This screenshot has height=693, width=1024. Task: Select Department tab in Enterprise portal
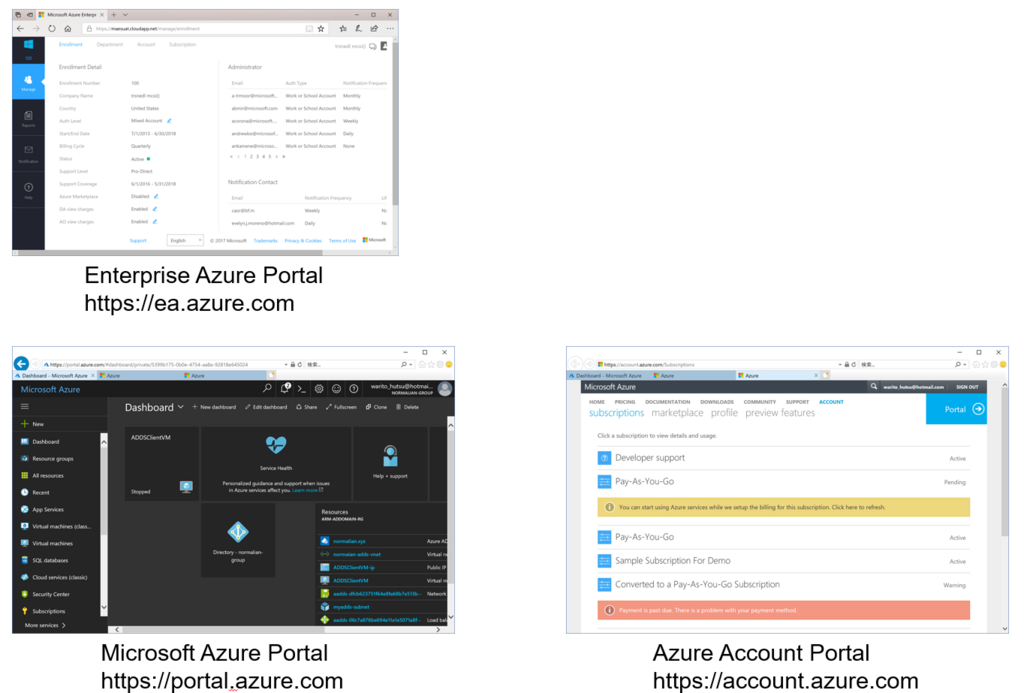tap(110, 44)
